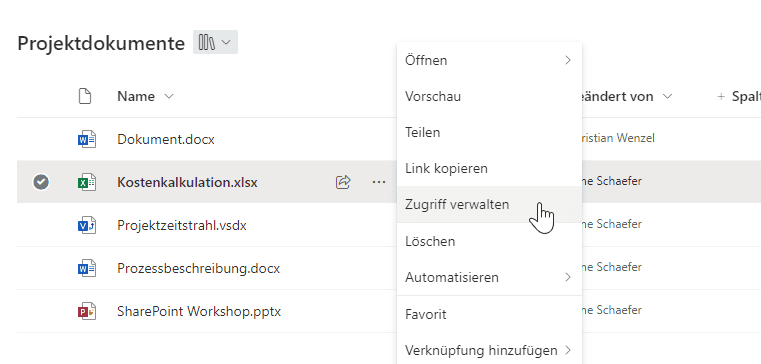Open the file Kostenkalkulation.xlsx
This screenshot has width=761, height=364.
pos(187,182)
